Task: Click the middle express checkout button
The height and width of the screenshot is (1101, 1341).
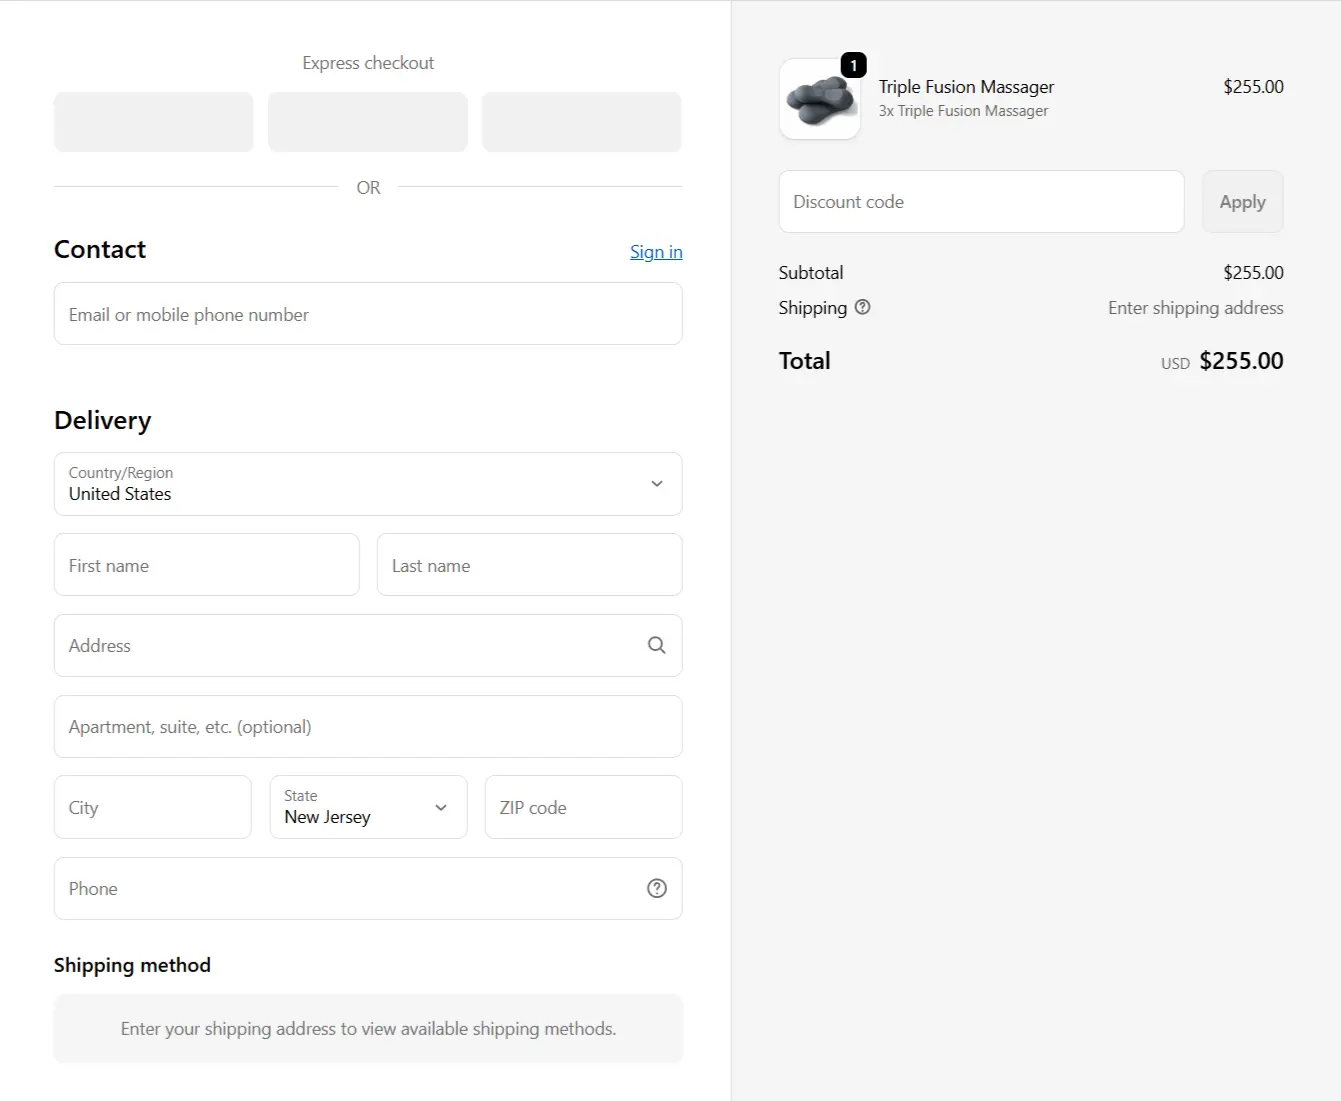Action: coord(368,122)
